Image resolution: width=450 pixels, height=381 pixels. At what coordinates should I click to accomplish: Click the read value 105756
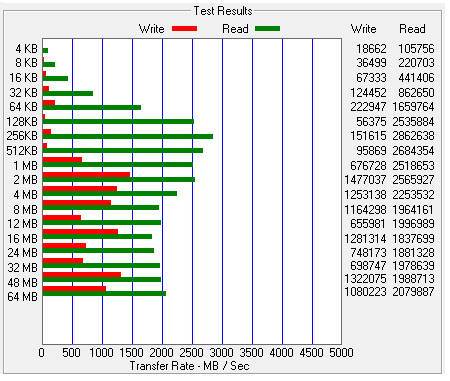click(x=416, y=49)
